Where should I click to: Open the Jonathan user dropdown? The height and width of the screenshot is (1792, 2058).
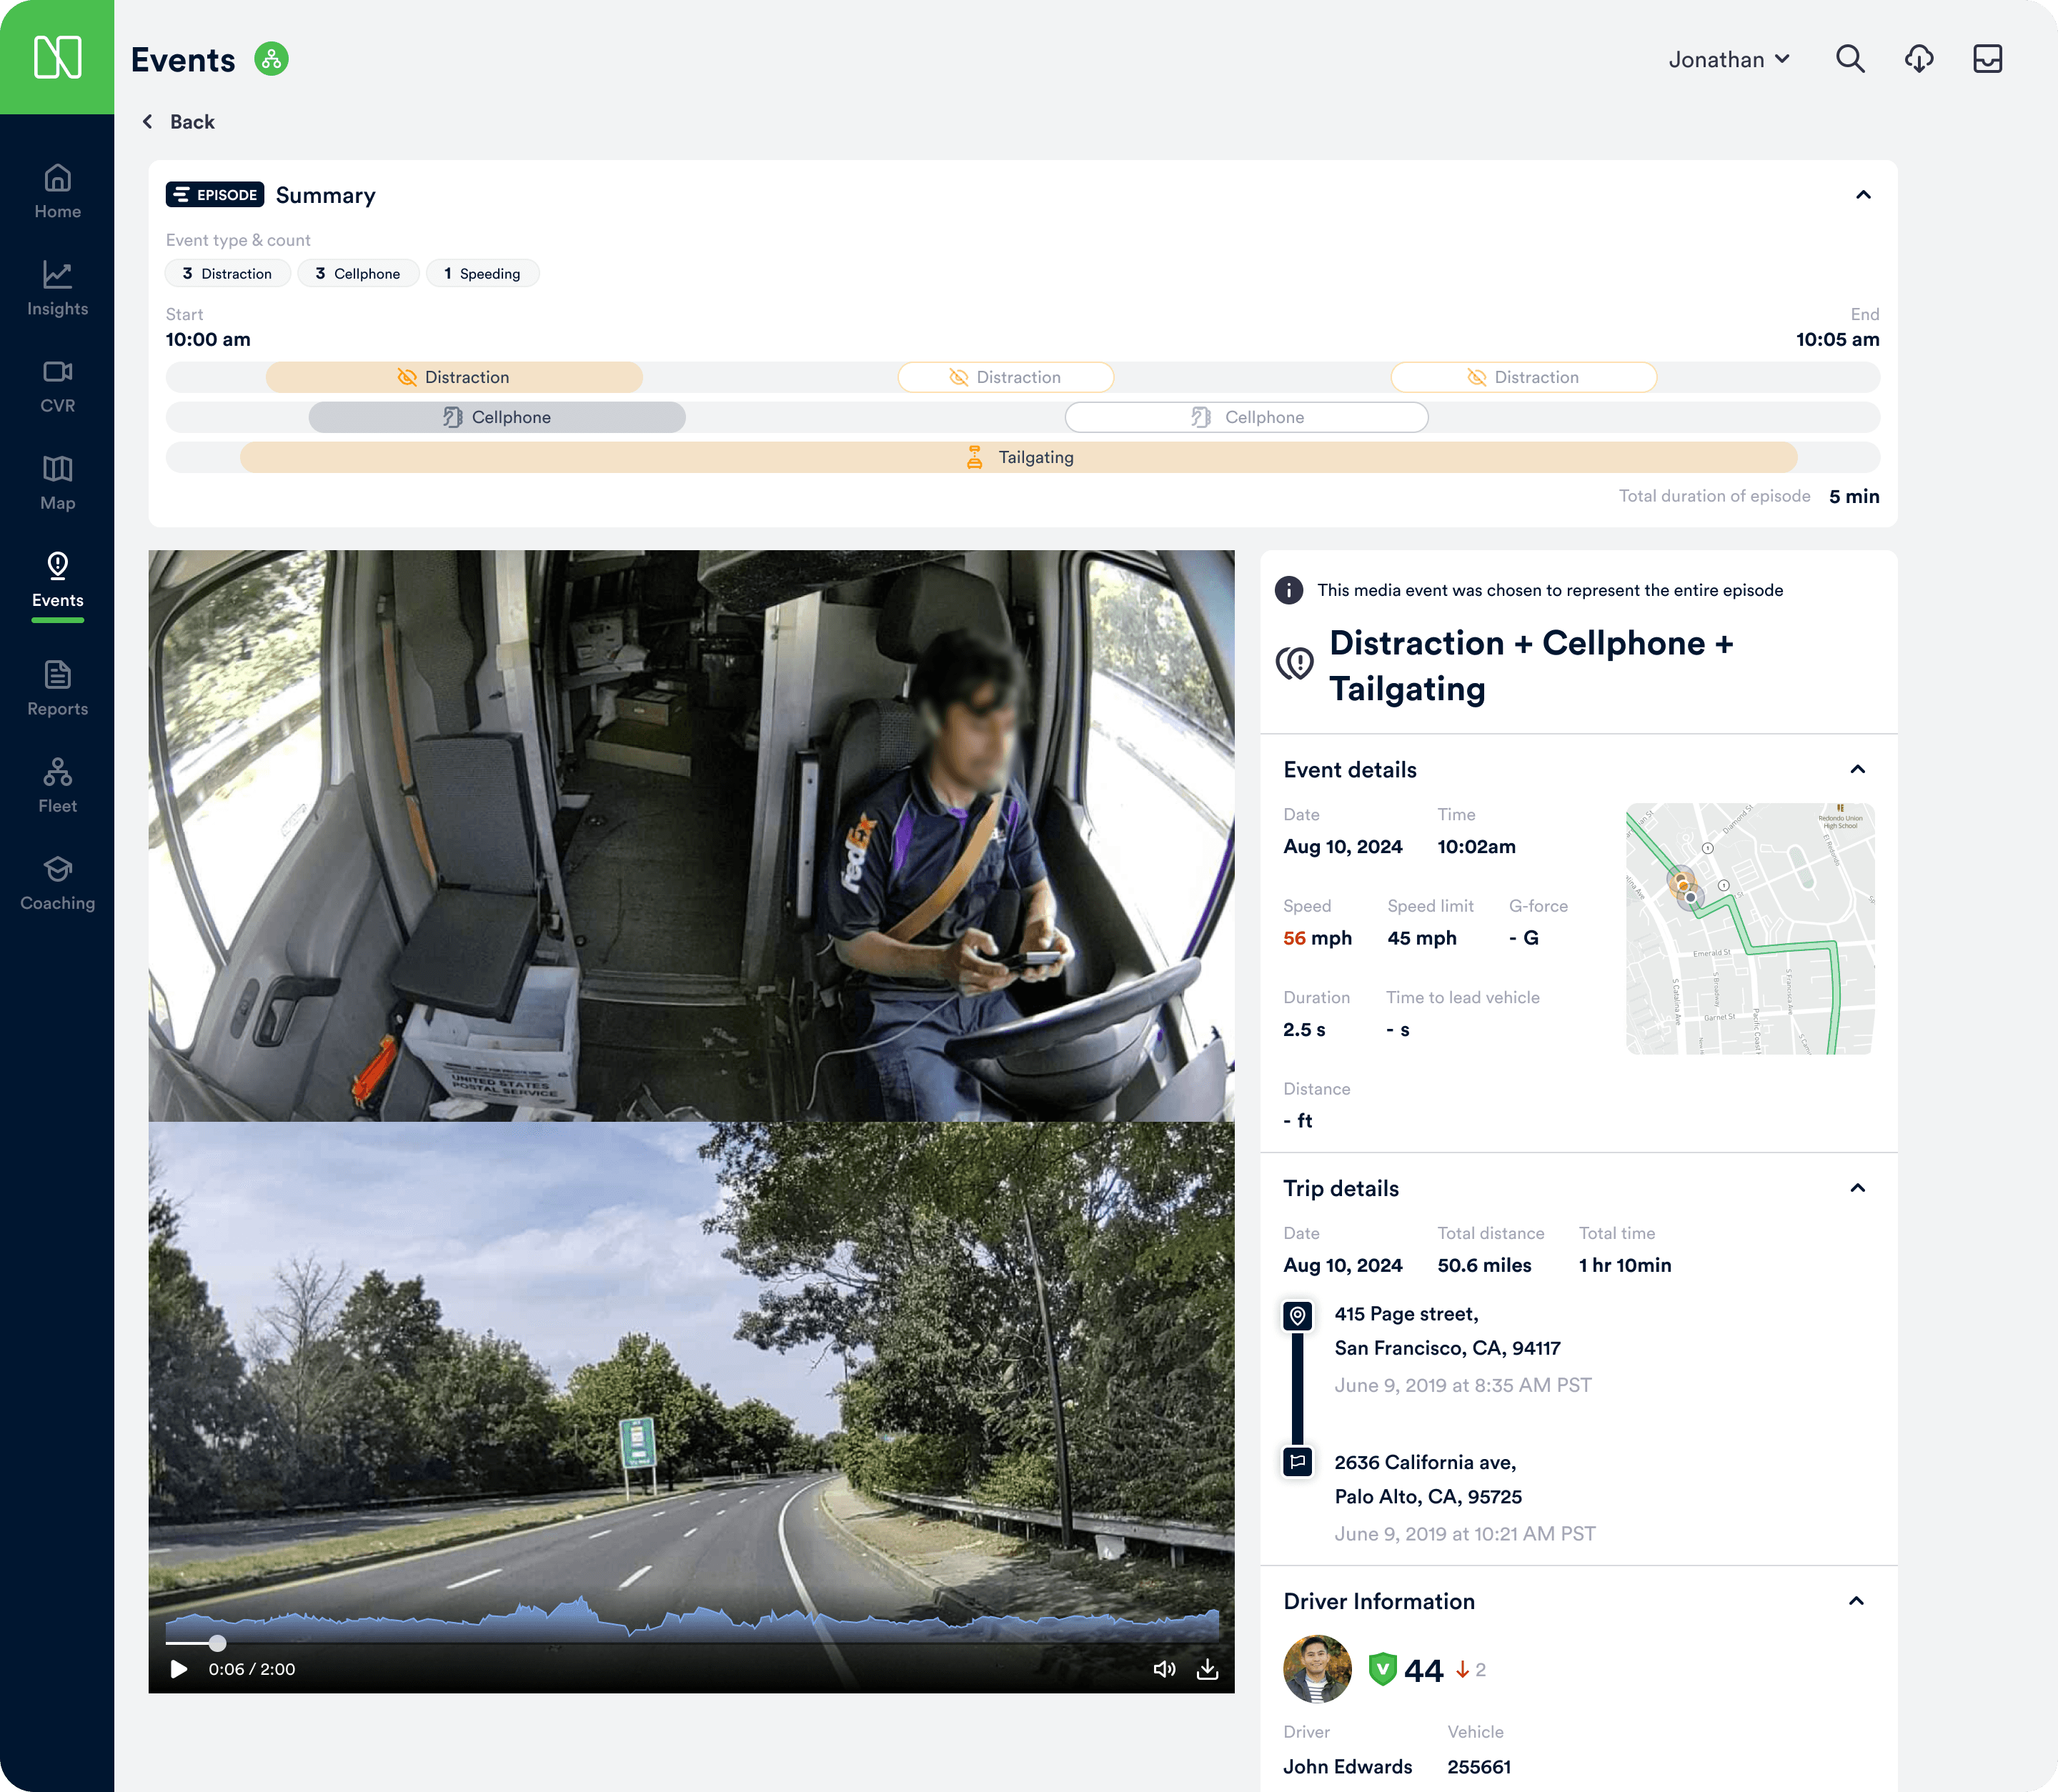click(x=1728, y=60)
